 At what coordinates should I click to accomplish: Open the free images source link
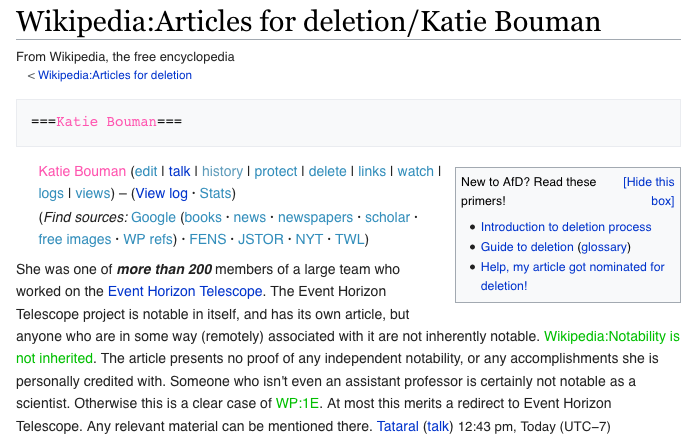pos(75,239)
